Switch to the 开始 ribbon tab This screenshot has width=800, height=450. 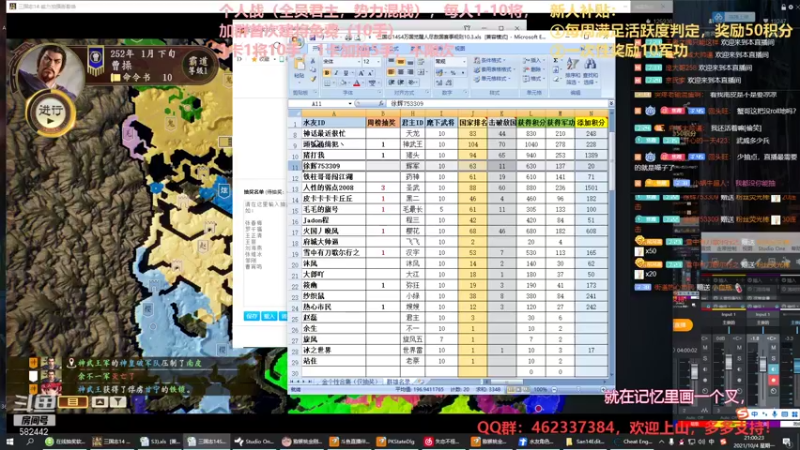click(x=316, y=48)
